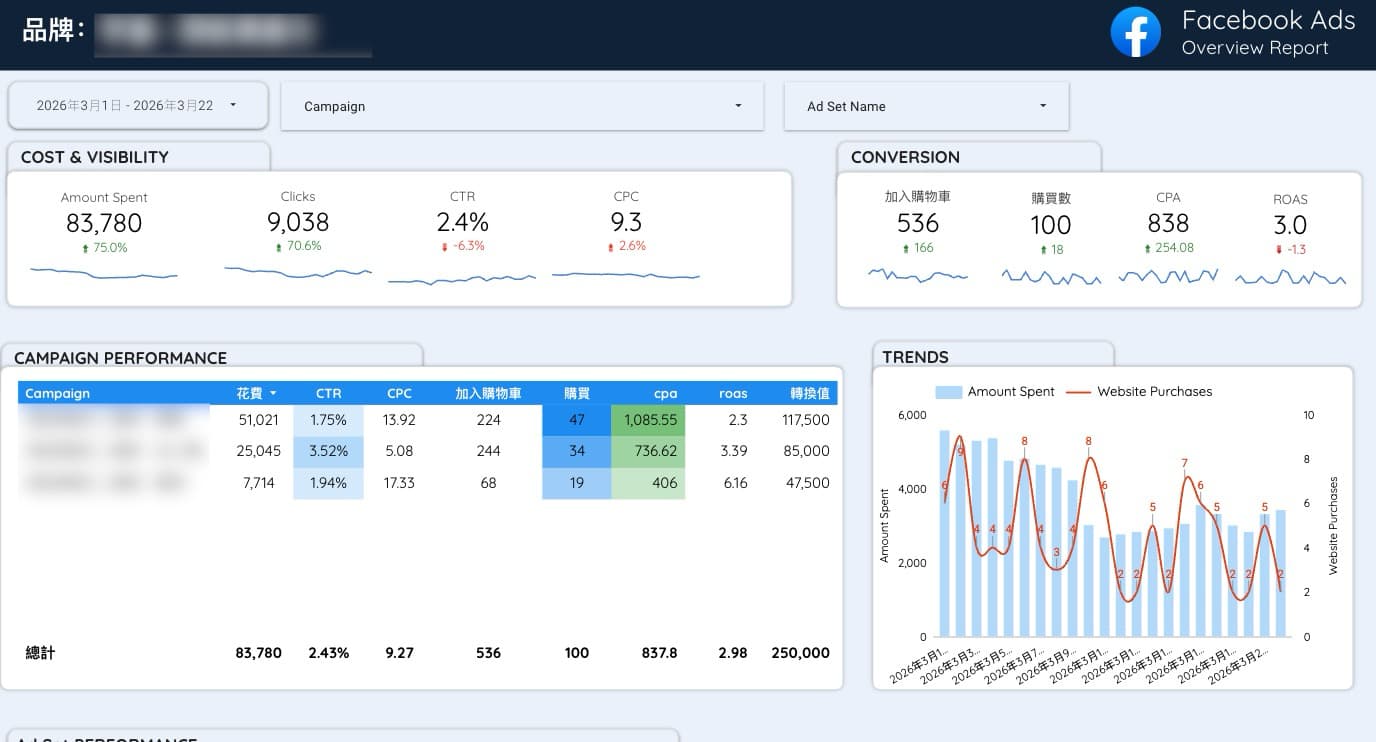This screenshot has height=742, width=1376.
Task: Click the 轉換值 column header
Action: coord(809,393)
